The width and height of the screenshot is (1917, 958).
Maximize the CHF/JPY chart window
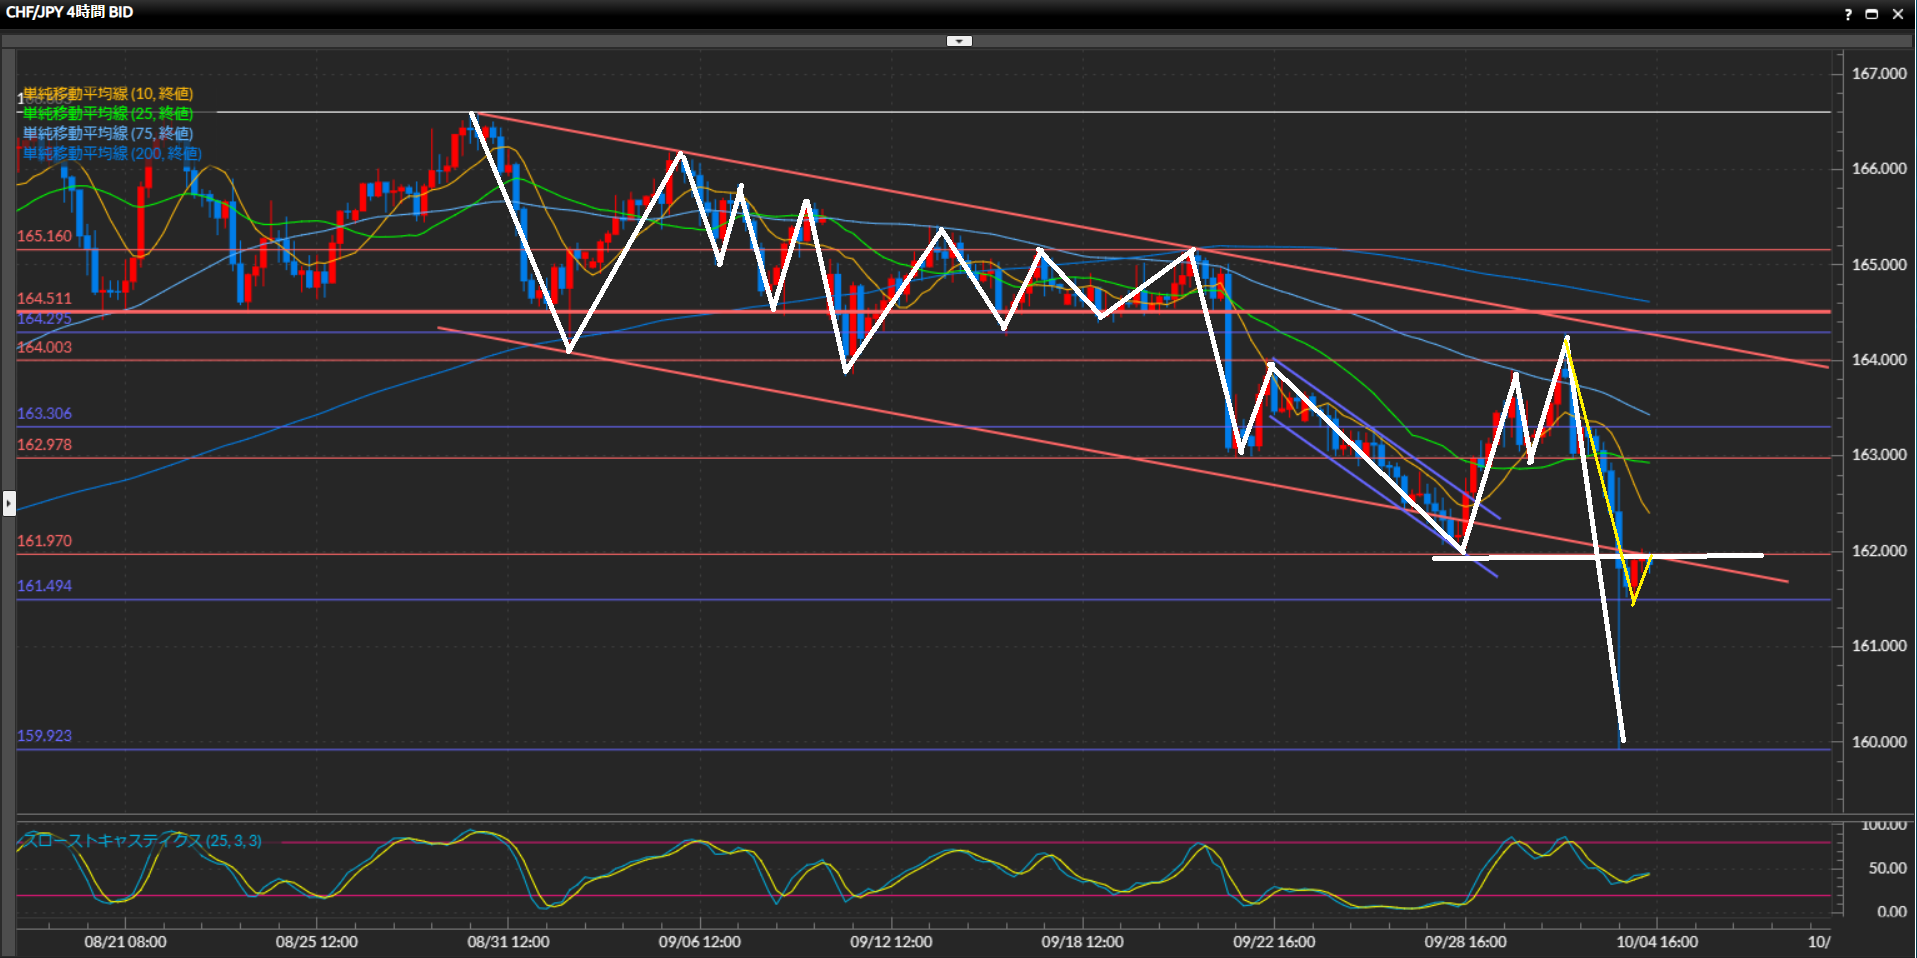(1871, 14)
